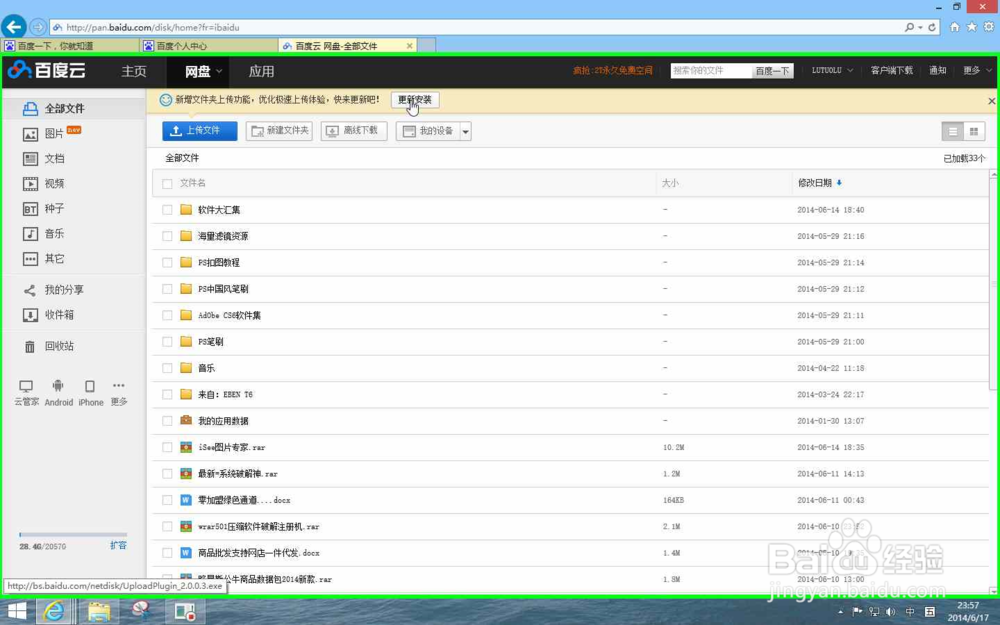Image resolution: width=1000 pixels, height=625 pixels.
Task: Click iPhone client icon
Action: [90, 386]
